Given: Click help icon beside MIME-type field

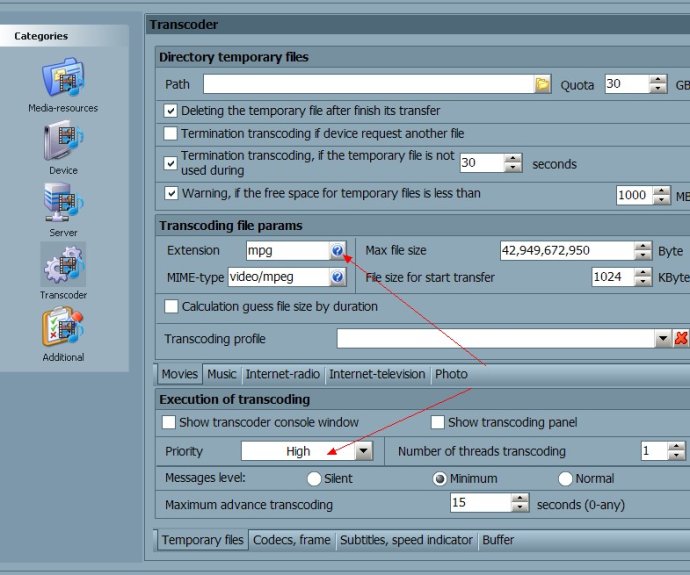Looking at the screenshot, I should (338, 277).
